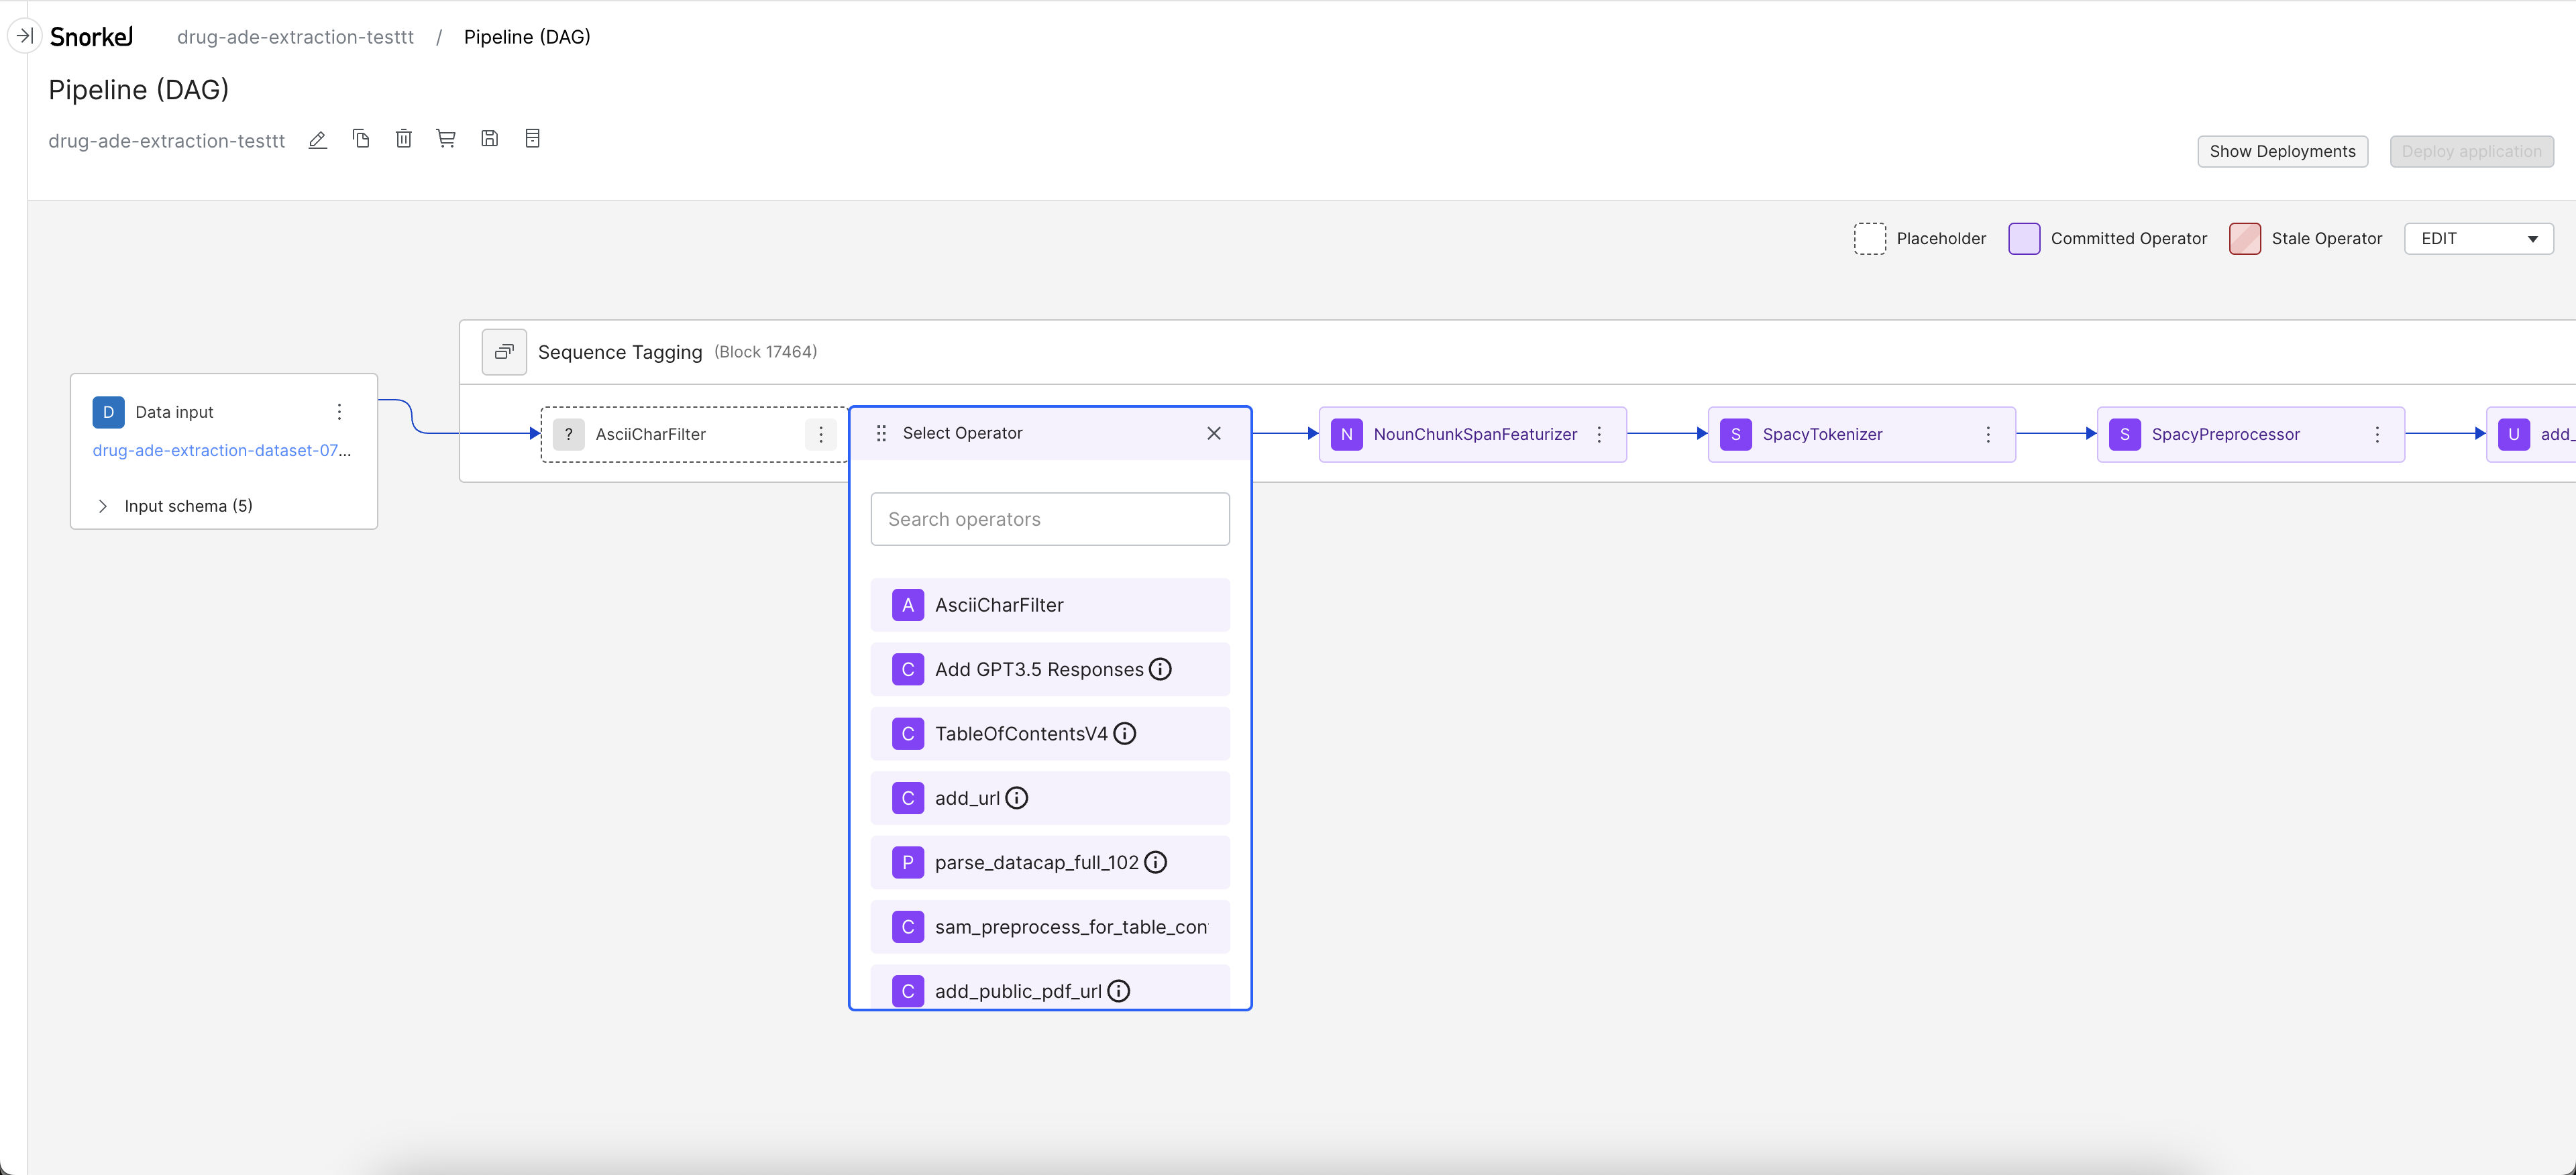This screenshot has width=2576, height=1175.
Task: Click the copy application icon
Action: (361, 139)
